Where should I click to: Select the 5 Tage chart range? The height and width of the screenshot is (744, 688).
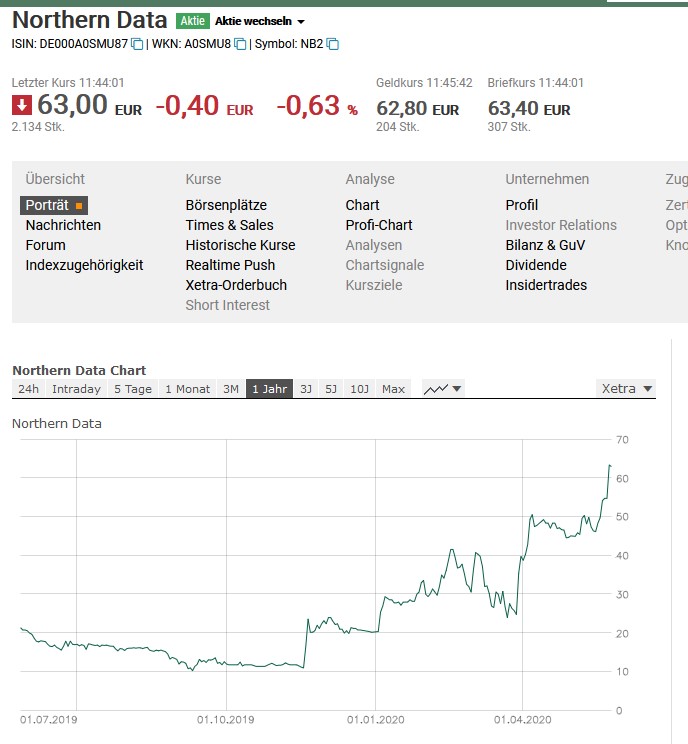point(133,389)
